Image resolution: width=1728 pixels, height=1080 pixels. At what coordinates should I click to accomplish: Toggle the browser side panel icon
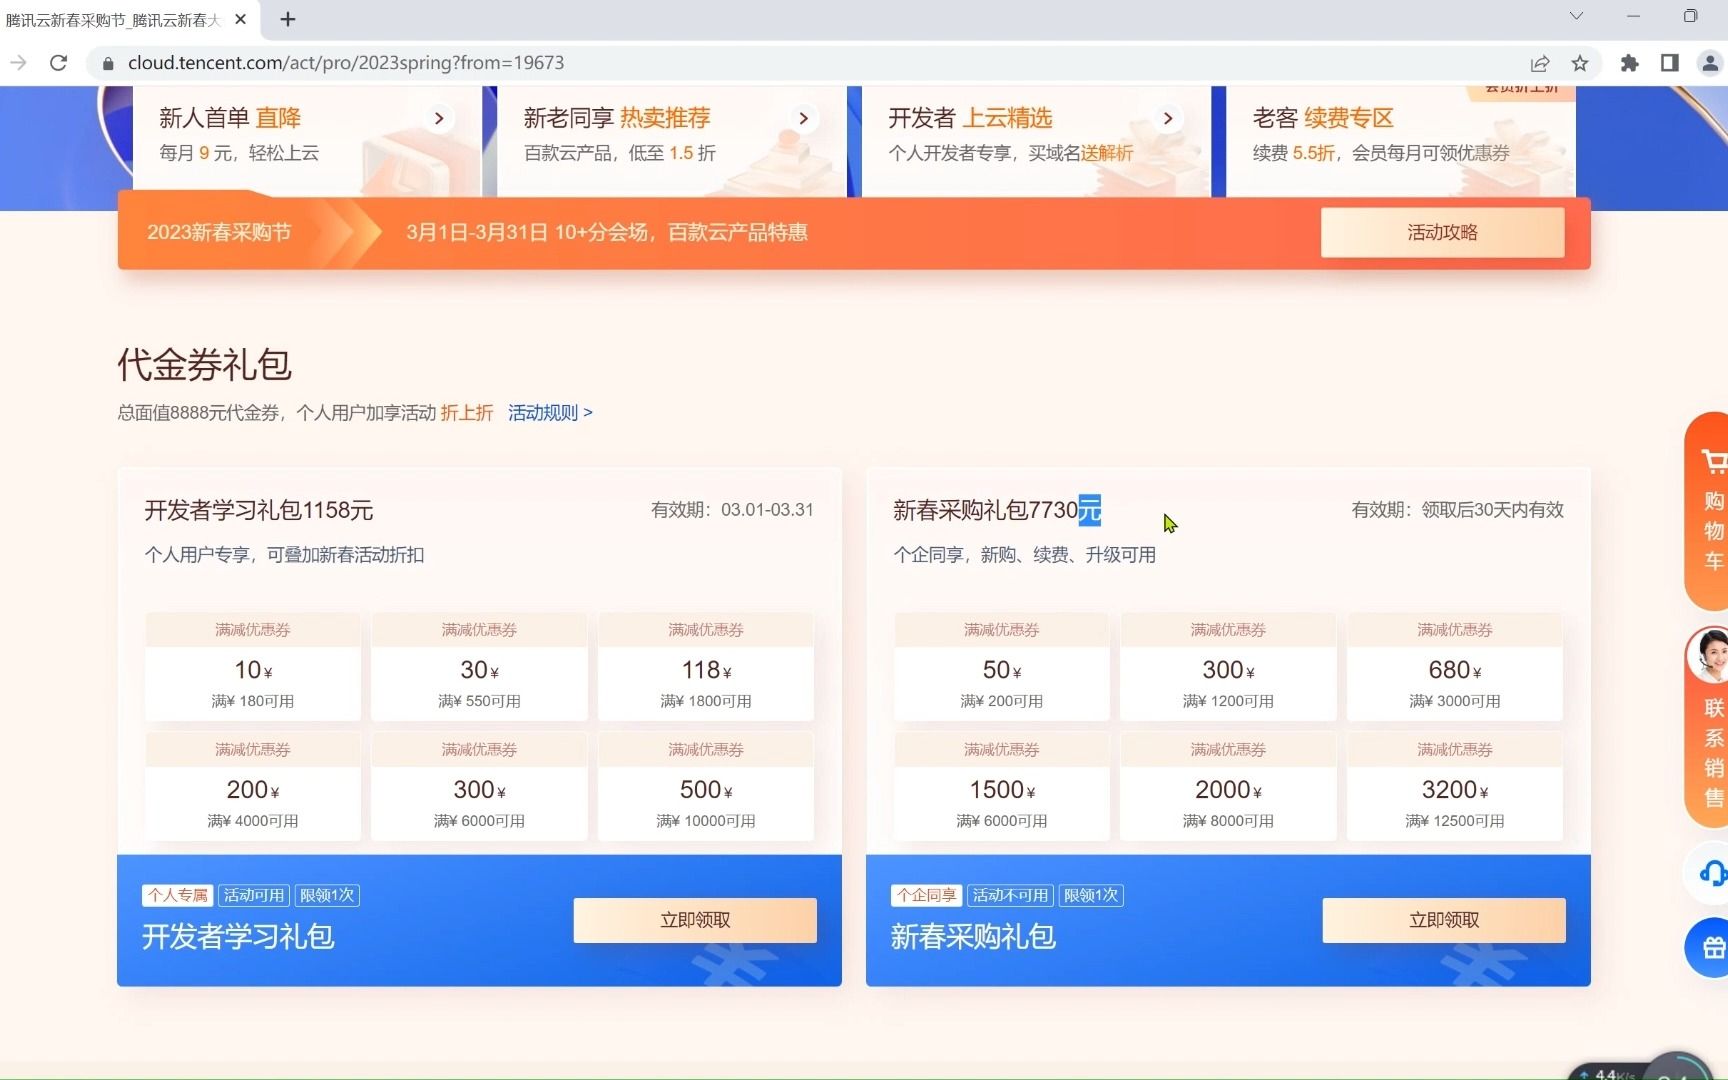click(x=1670, y=63)
